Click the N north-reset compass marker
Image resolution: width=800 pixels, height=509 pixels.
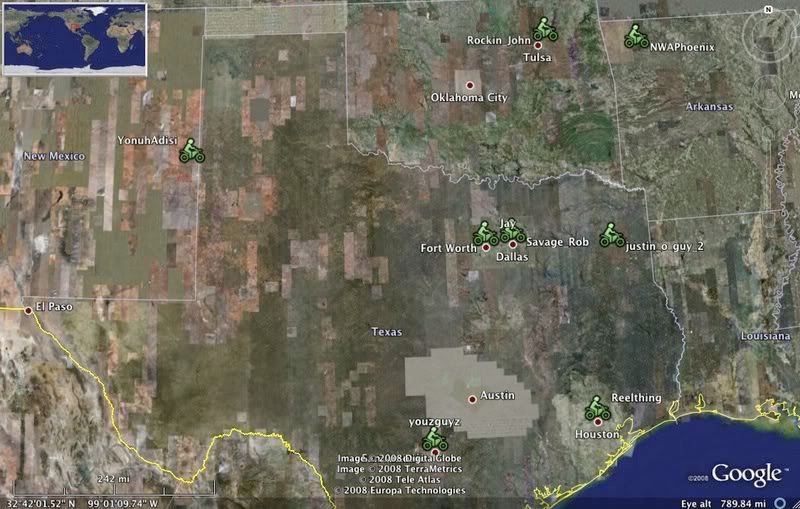click(x=768, y=10)
